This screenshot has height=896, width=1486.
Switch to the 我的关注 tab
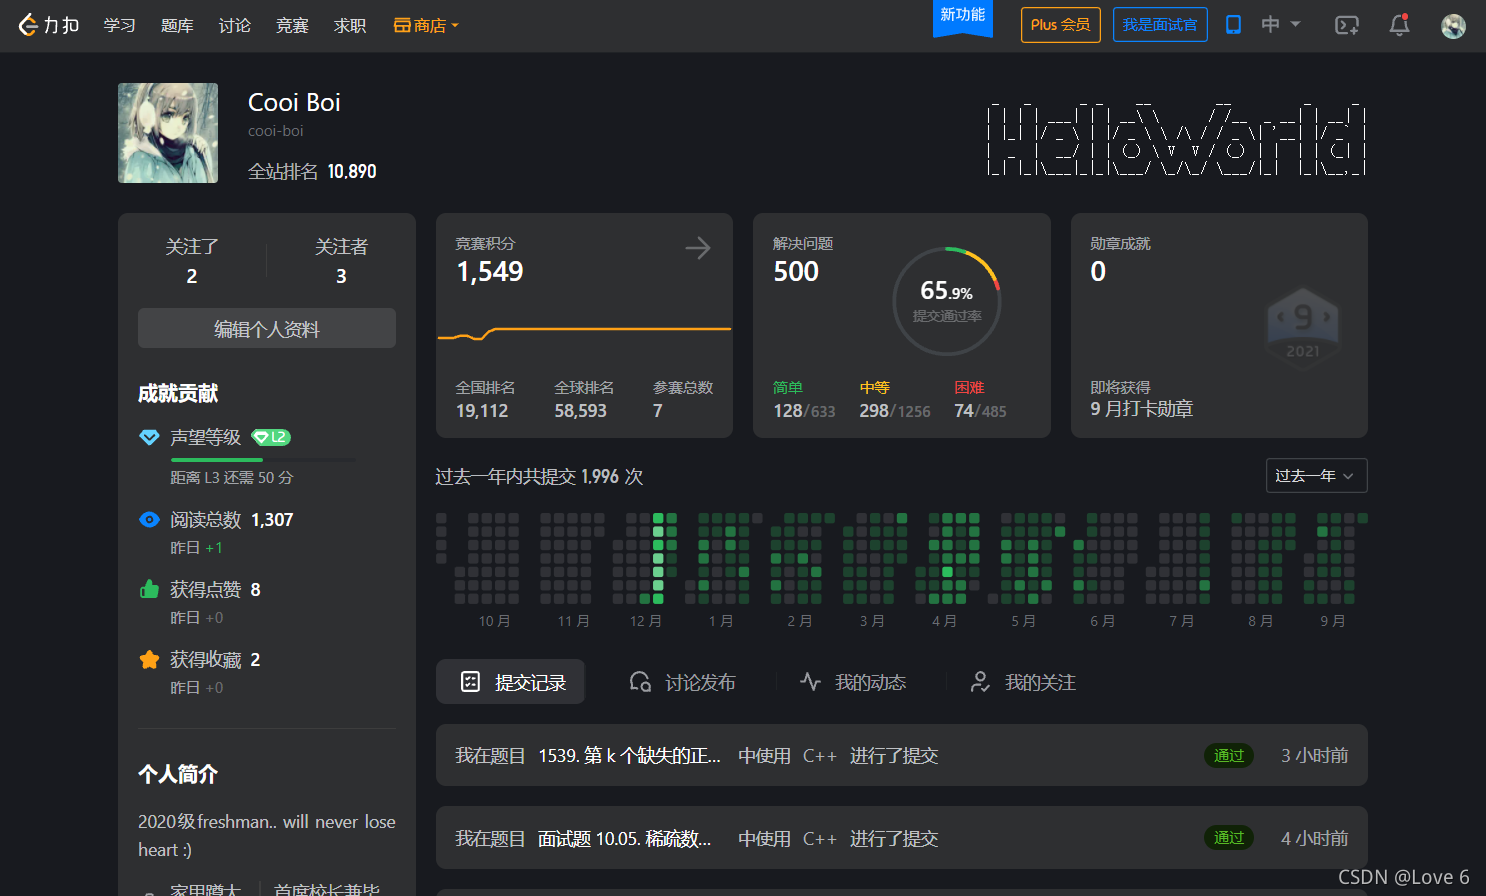pos(1023,682)
